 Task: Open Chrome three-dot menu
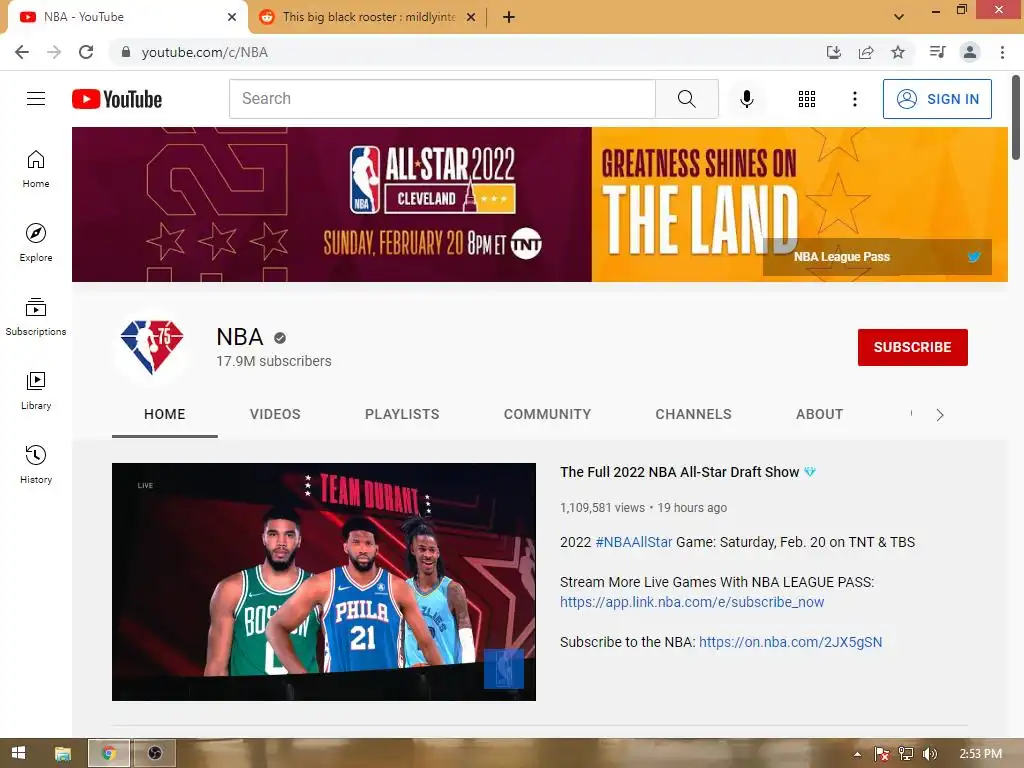click(1002, 52)
